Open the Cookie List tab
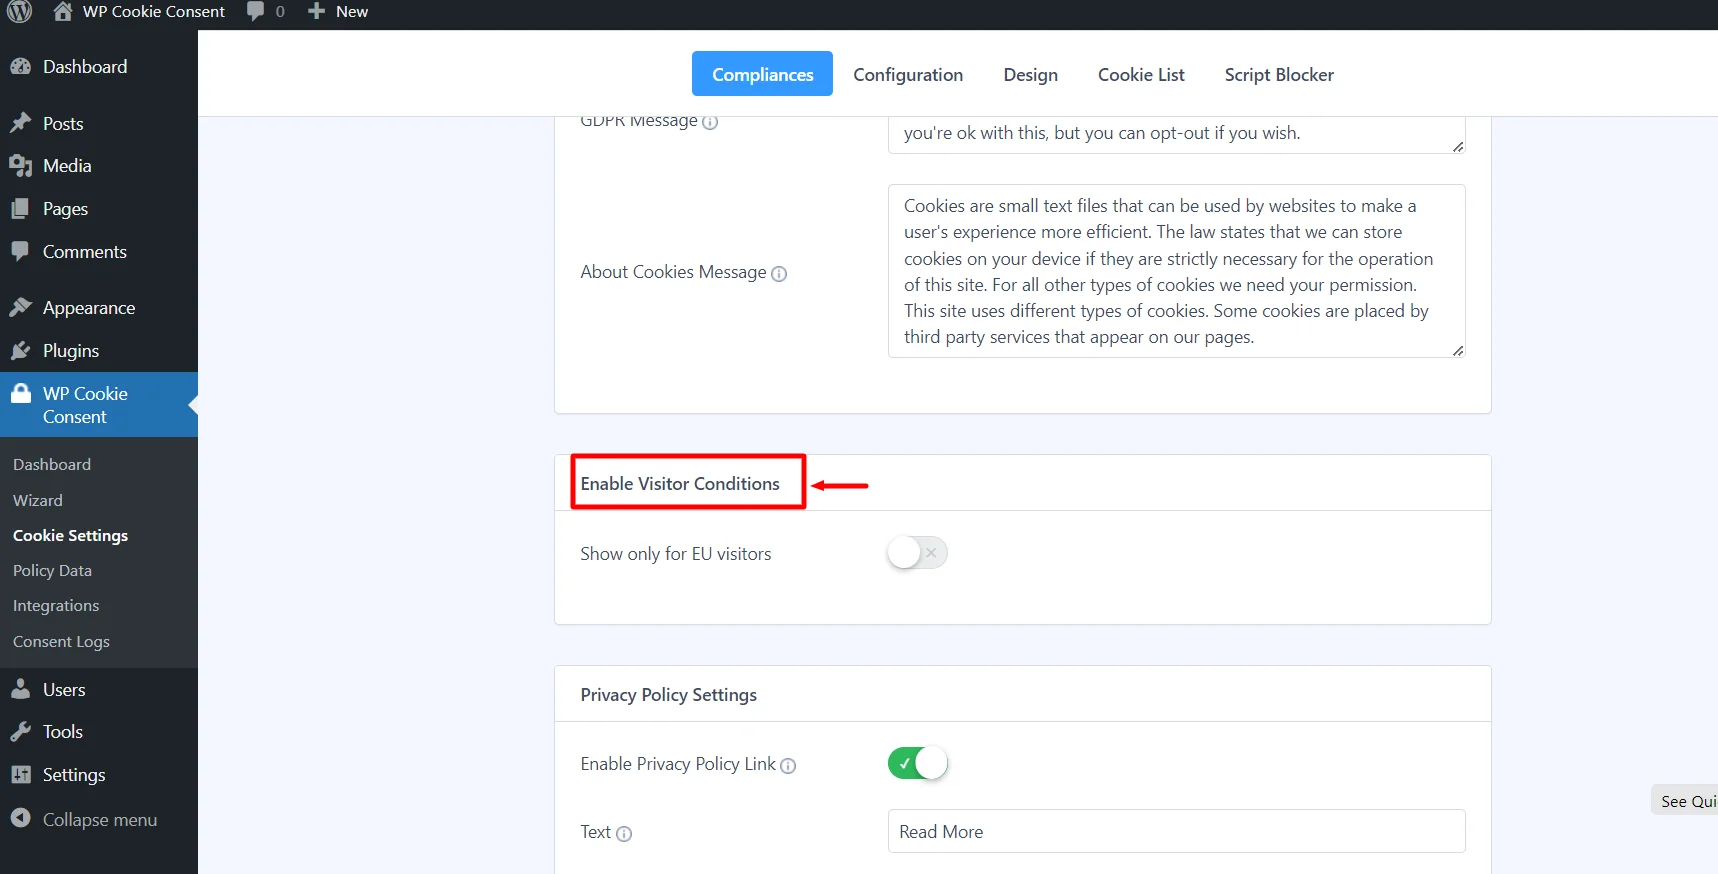This screenshot has height=874, width=1718. tap(1141, 75)
